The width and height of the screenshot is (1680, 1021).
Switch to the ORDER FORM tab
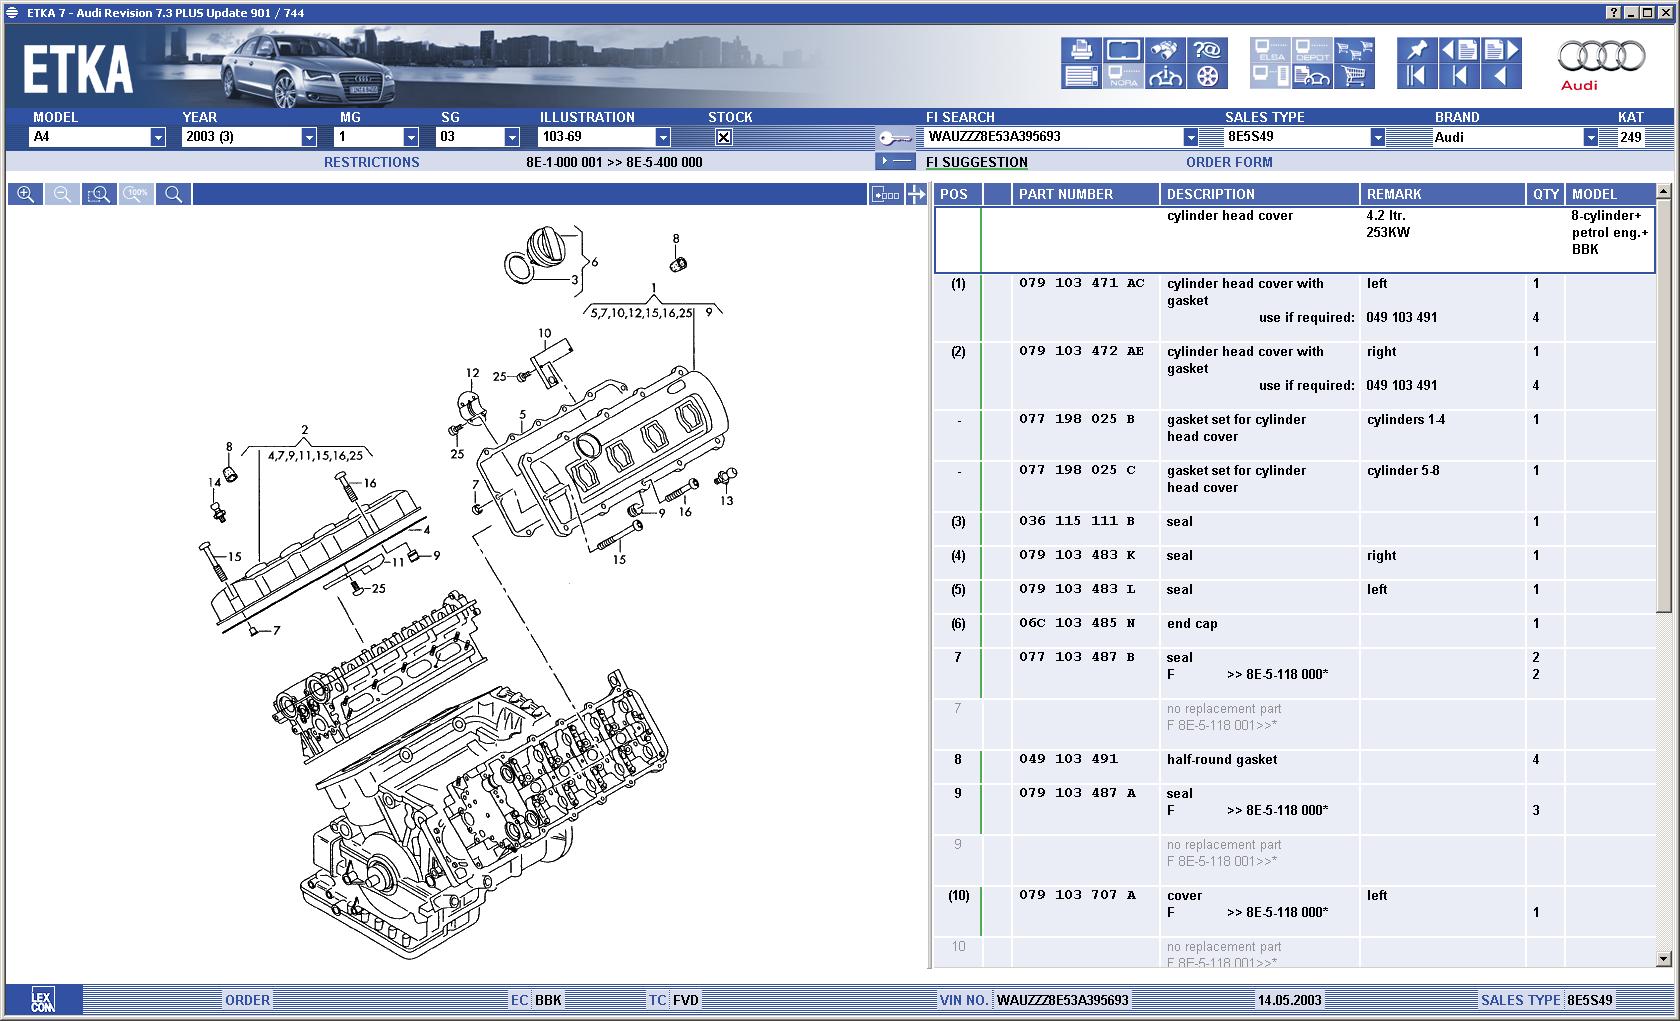1229,162
